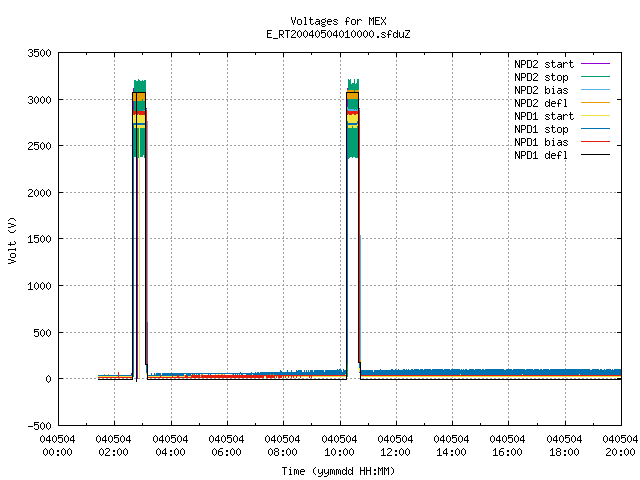Click the 040504 02:00 time tick label

pyautogui.click(x=113, y=446)
